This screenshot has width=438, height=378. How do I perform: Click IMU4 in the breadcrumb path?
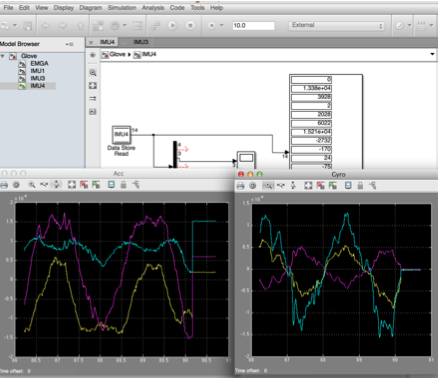click(149, 54)
